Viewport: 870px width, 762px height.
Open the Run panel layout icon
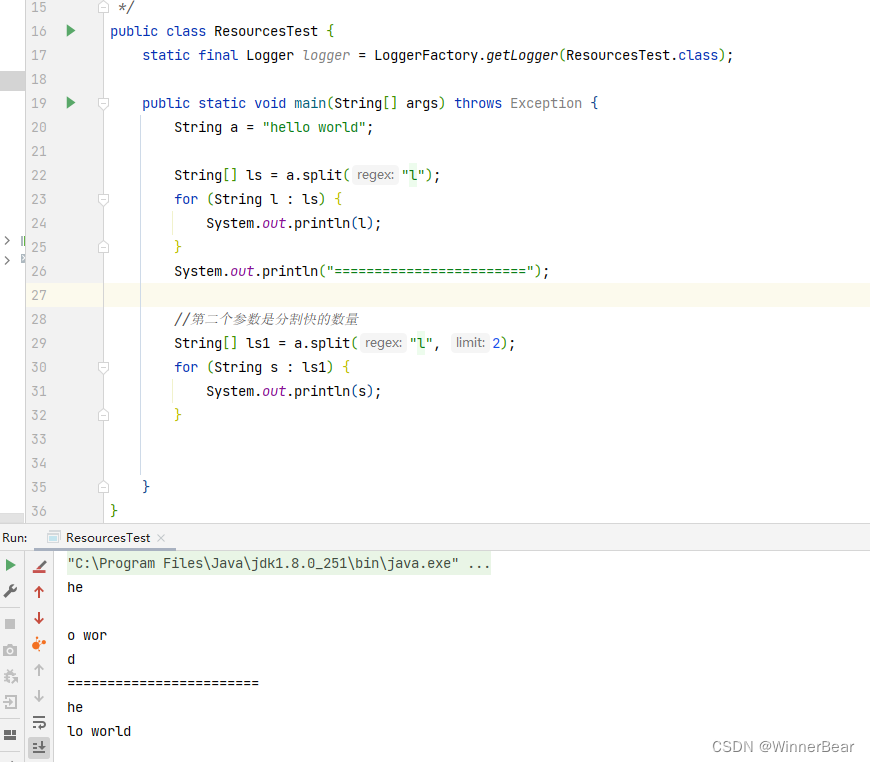coord(10,734)
